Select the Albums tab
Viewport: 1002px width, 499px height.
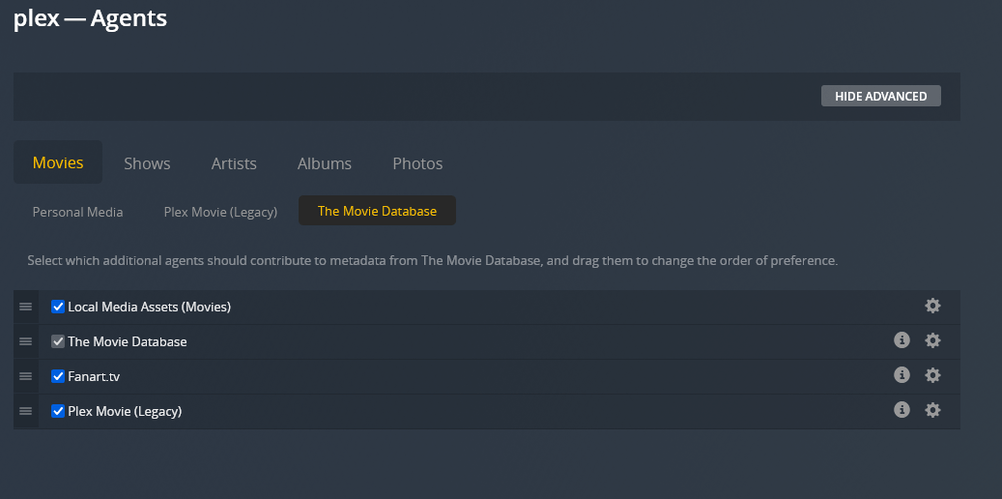(324, 163)
